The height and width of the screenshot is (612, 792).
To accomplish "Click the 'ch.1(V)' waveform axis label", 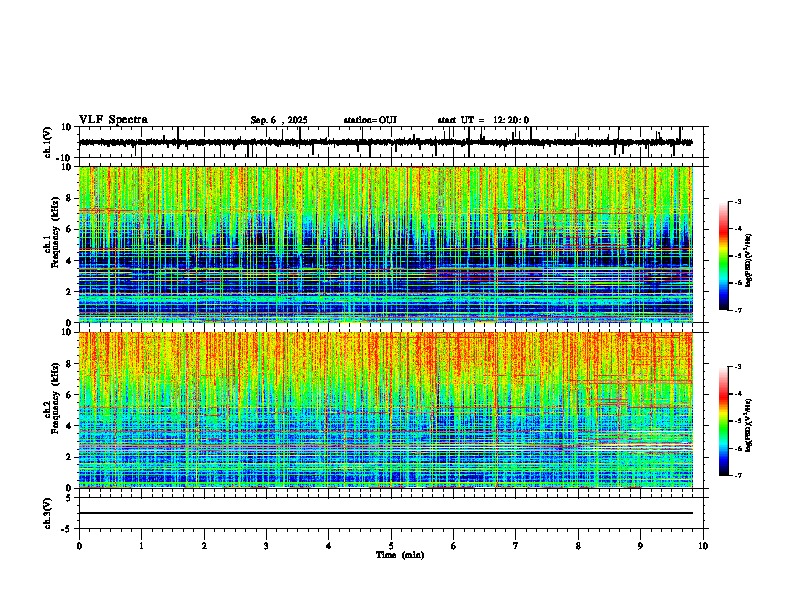I will tap(48, 142).
